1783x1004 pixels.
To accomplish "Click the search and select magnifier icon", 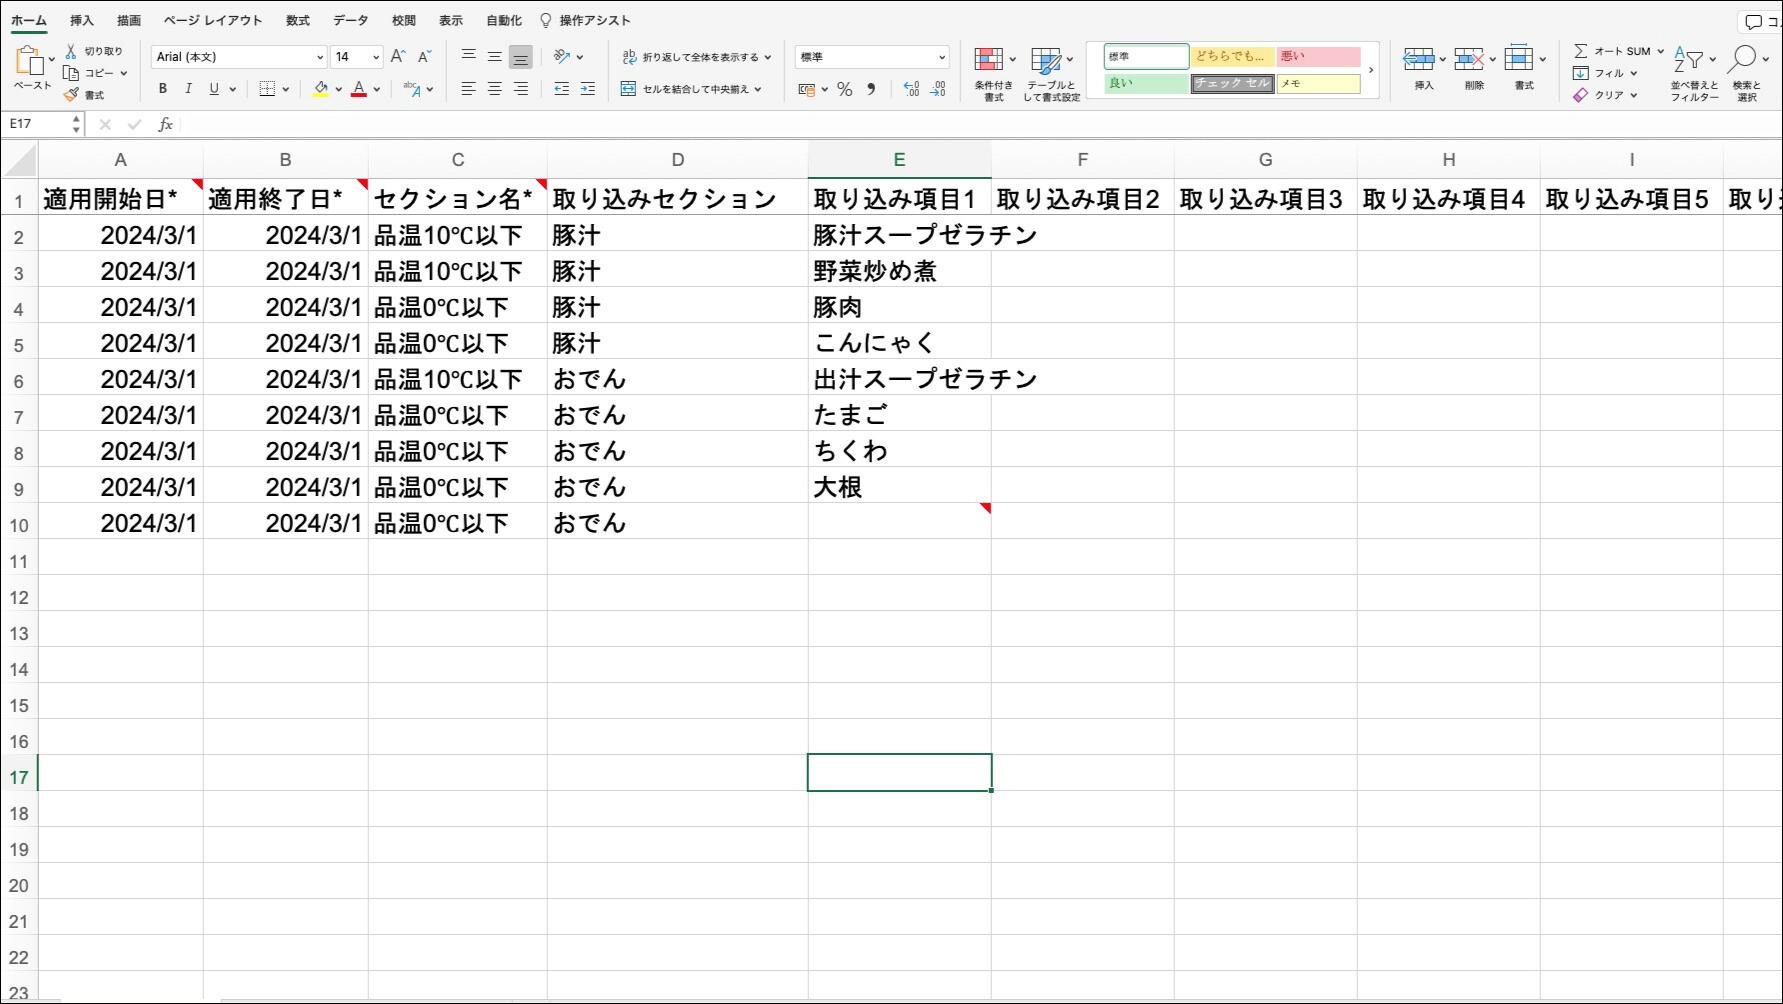I will [x=1744, y=59].
